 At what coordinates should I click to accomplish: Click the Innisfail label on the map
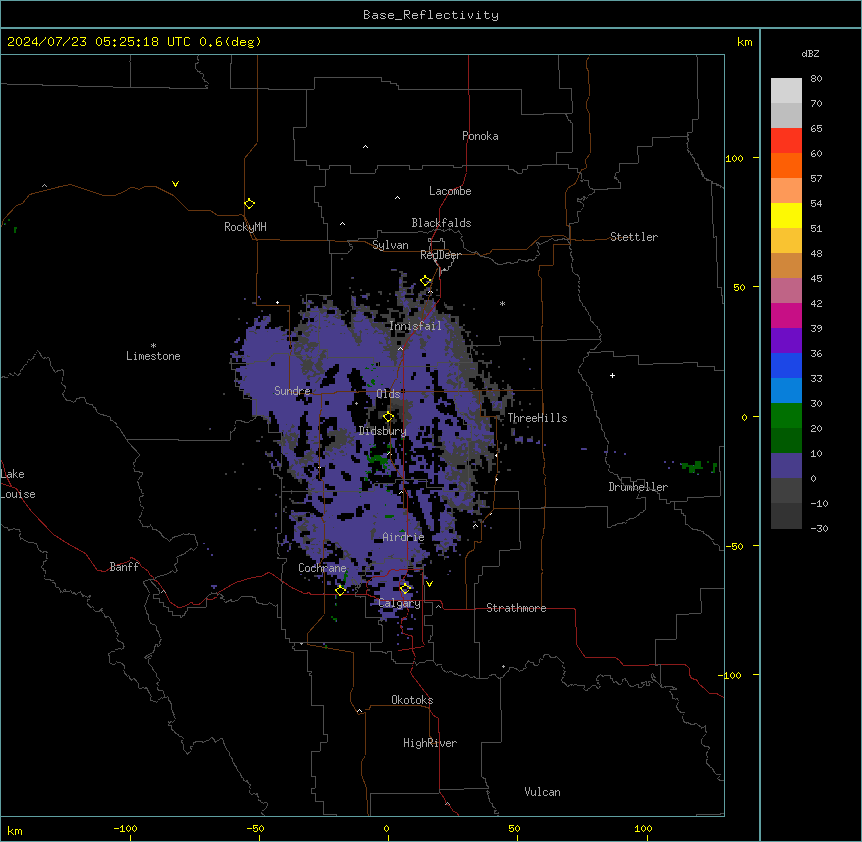(x=415, y=326)
